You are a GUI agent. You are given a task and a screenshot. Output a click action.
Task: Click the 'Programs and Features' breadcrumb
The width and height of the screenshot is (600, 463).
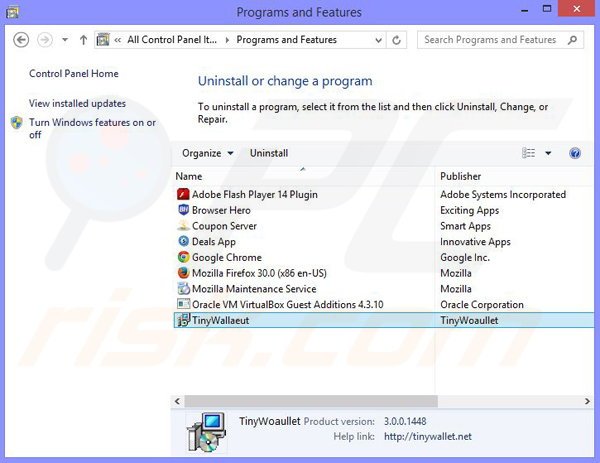[x=286, y=40]
